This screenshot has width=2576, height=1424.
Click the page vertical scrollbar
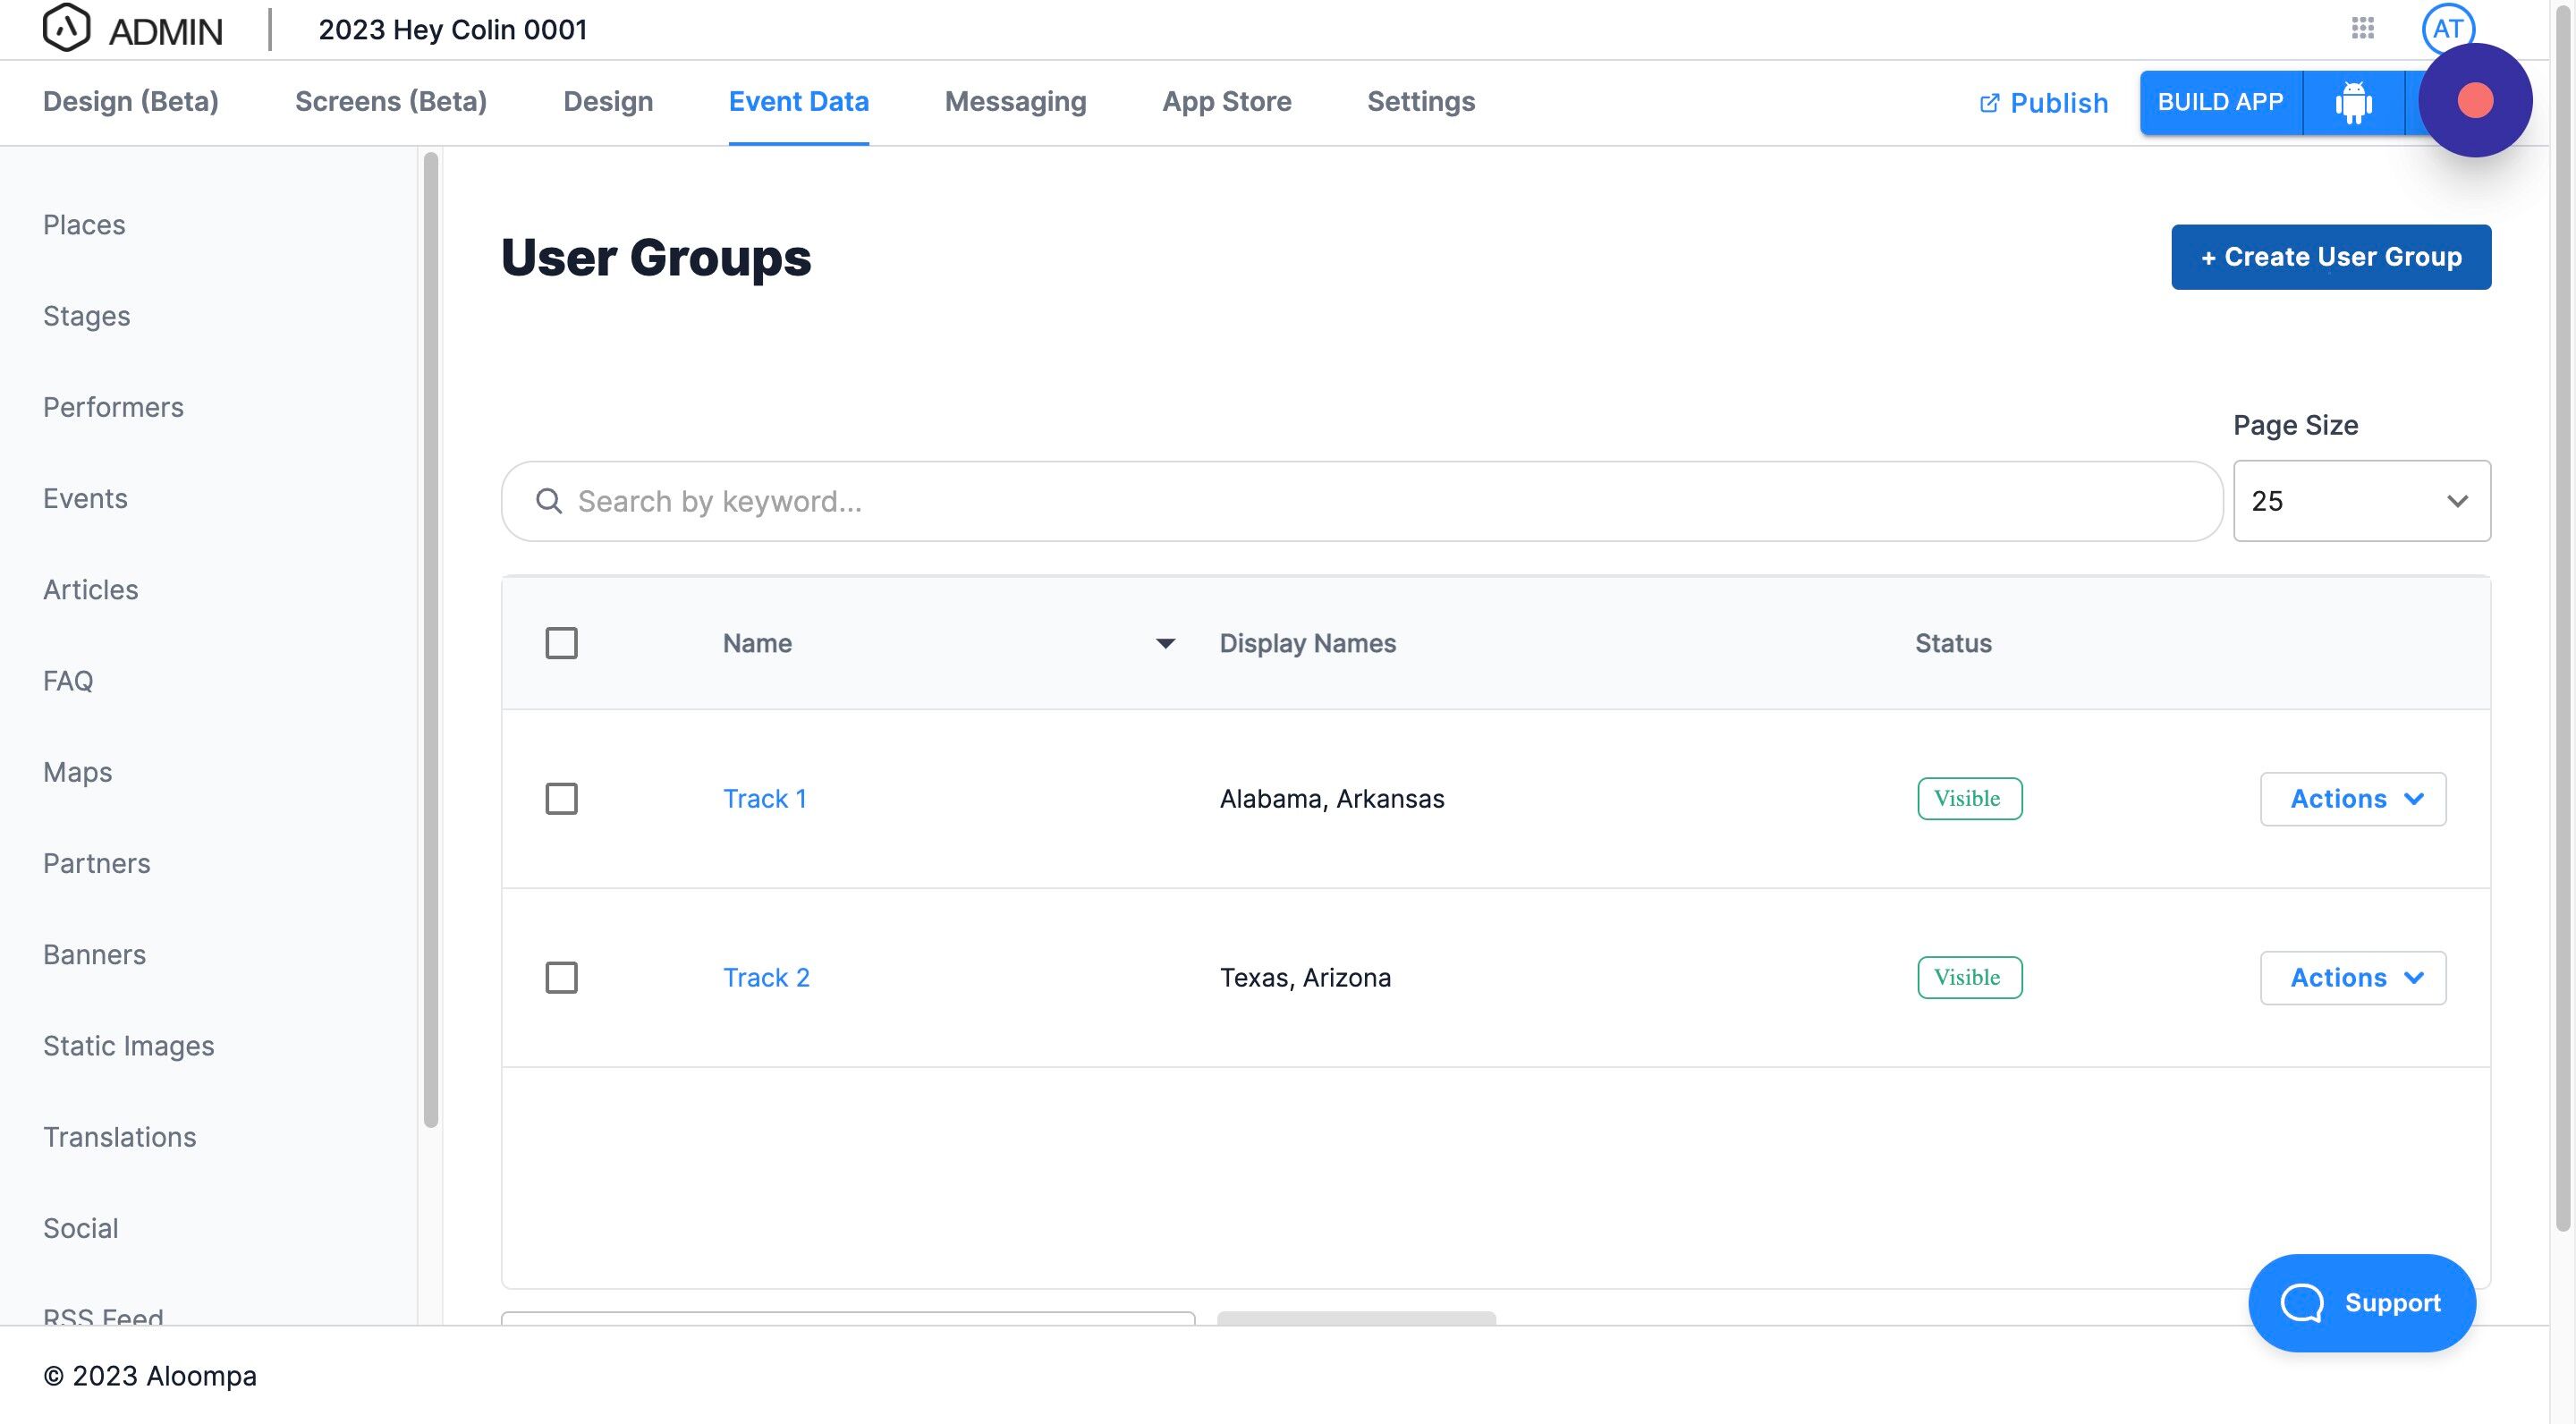tap(2563, 620)
